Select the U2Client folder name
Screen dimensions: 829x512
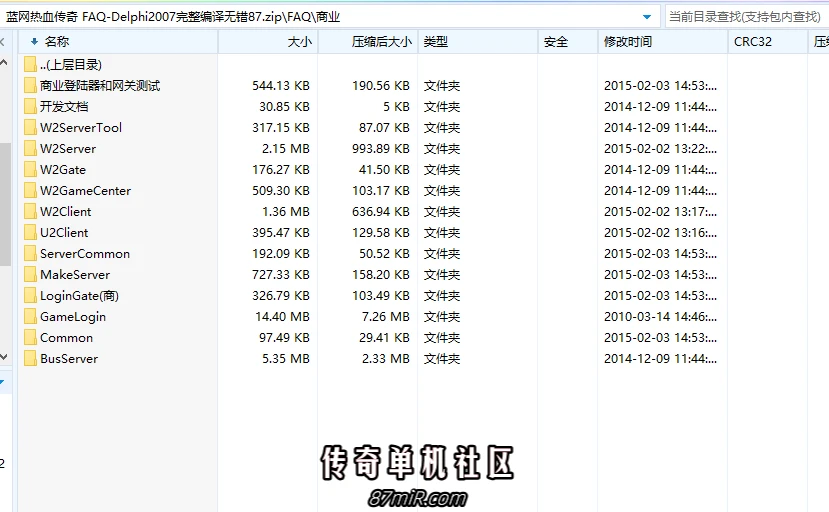pos(64,233)
